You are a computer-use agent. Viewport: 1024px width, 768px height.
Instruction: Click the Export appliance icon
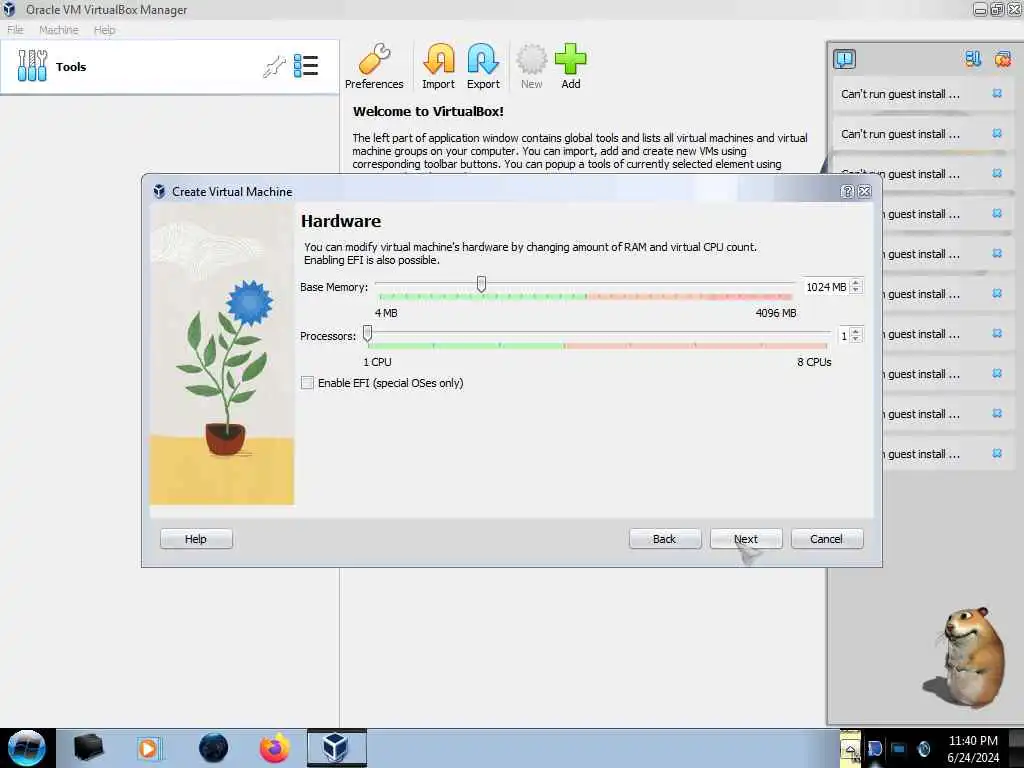(x=483, y=66)
